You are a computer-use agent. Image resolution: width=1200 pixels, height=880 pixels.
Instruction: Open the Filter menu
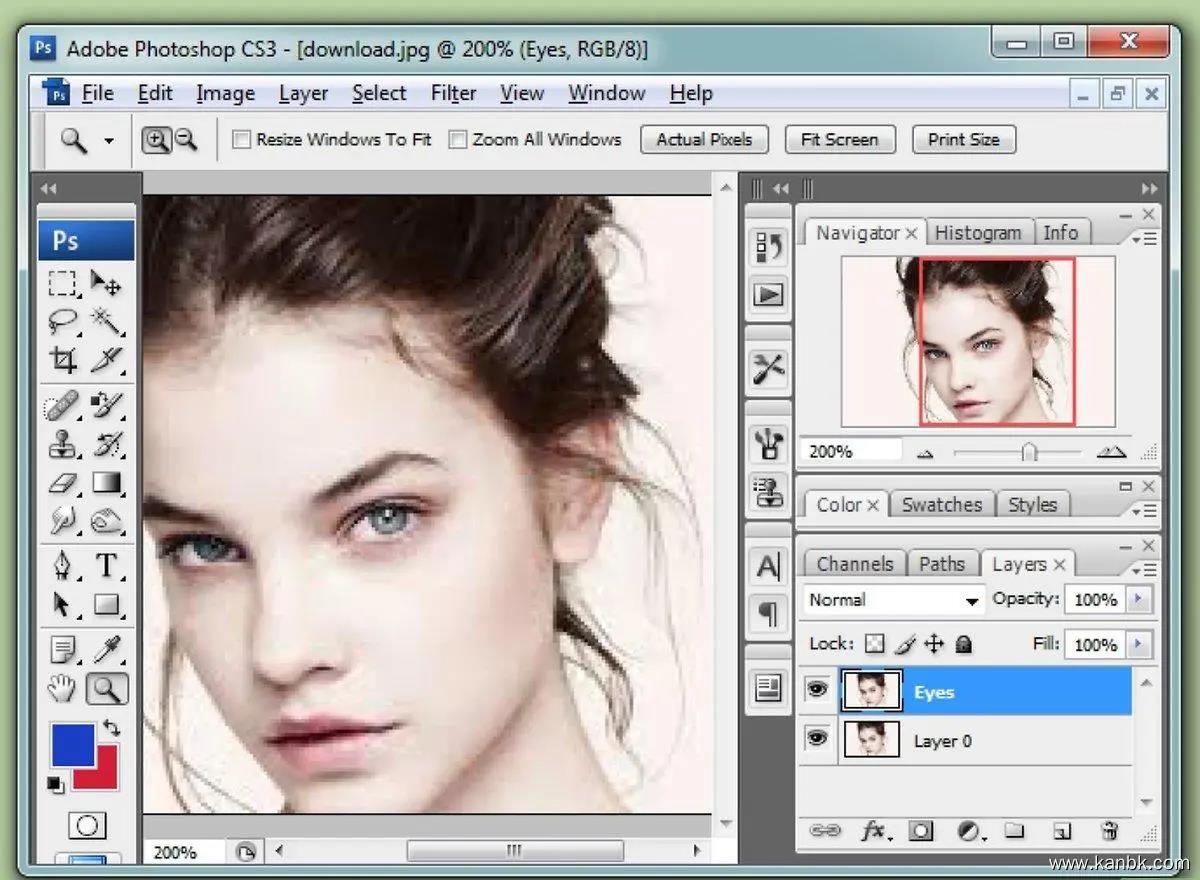(453, 94)
